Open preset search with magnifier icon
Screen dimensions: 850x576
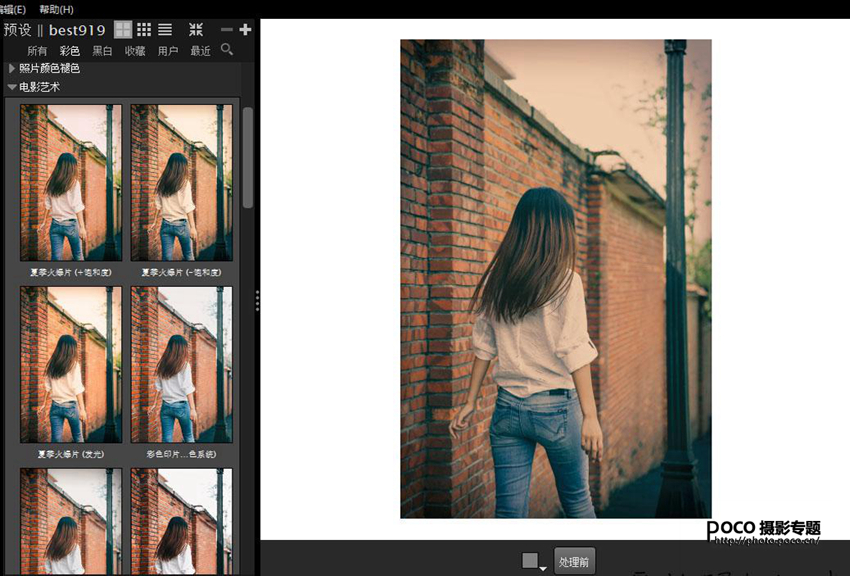coord(227,50)
